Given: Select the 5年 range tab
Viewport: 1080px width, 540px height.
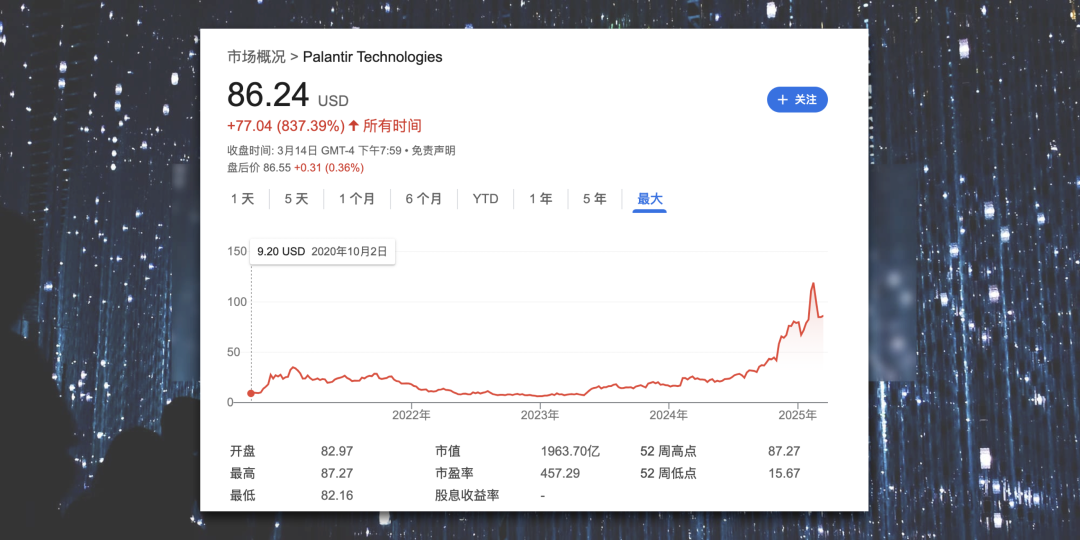Looking at the screenshot, I should coord(594,199).
